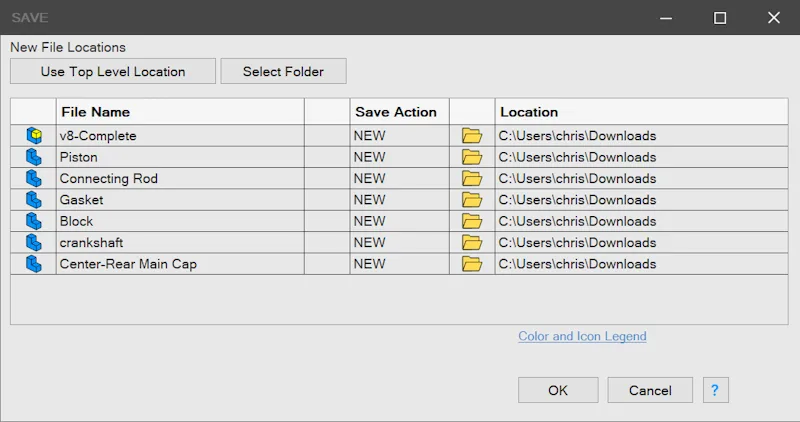
Task: Click the location path for Block
Action: pos(641,221)
